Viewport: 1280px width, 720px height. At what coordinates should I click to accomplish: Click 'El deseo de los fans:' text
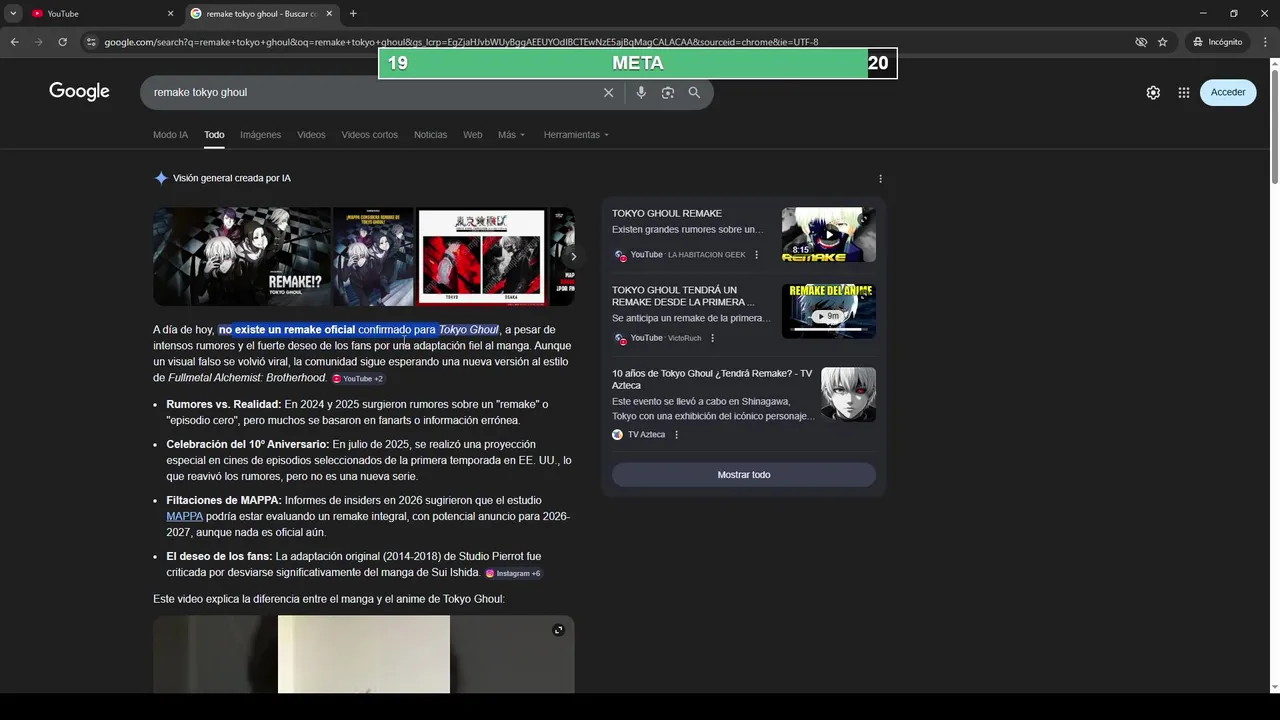tap(219, 556)
